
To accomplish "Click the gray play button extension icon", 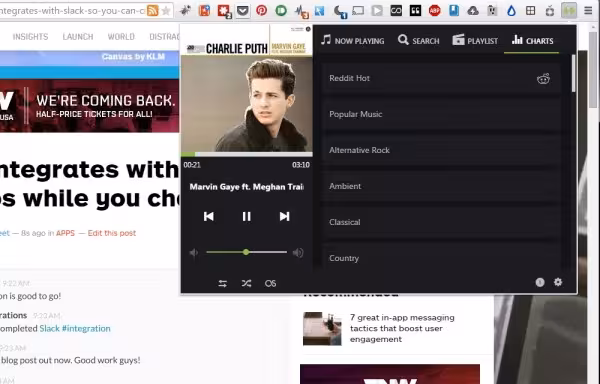I will (377, 10).
